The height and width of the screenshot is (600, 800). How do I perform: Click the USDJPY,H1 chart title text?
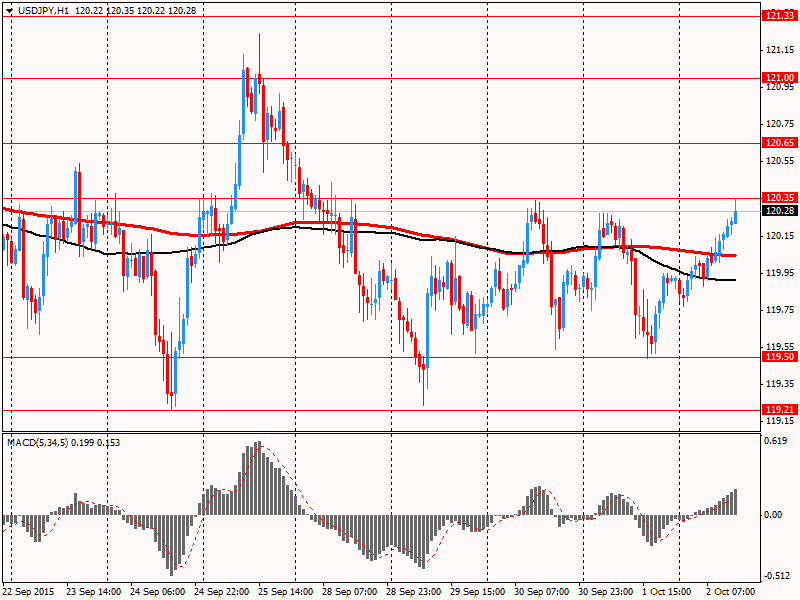pos(43,11)
